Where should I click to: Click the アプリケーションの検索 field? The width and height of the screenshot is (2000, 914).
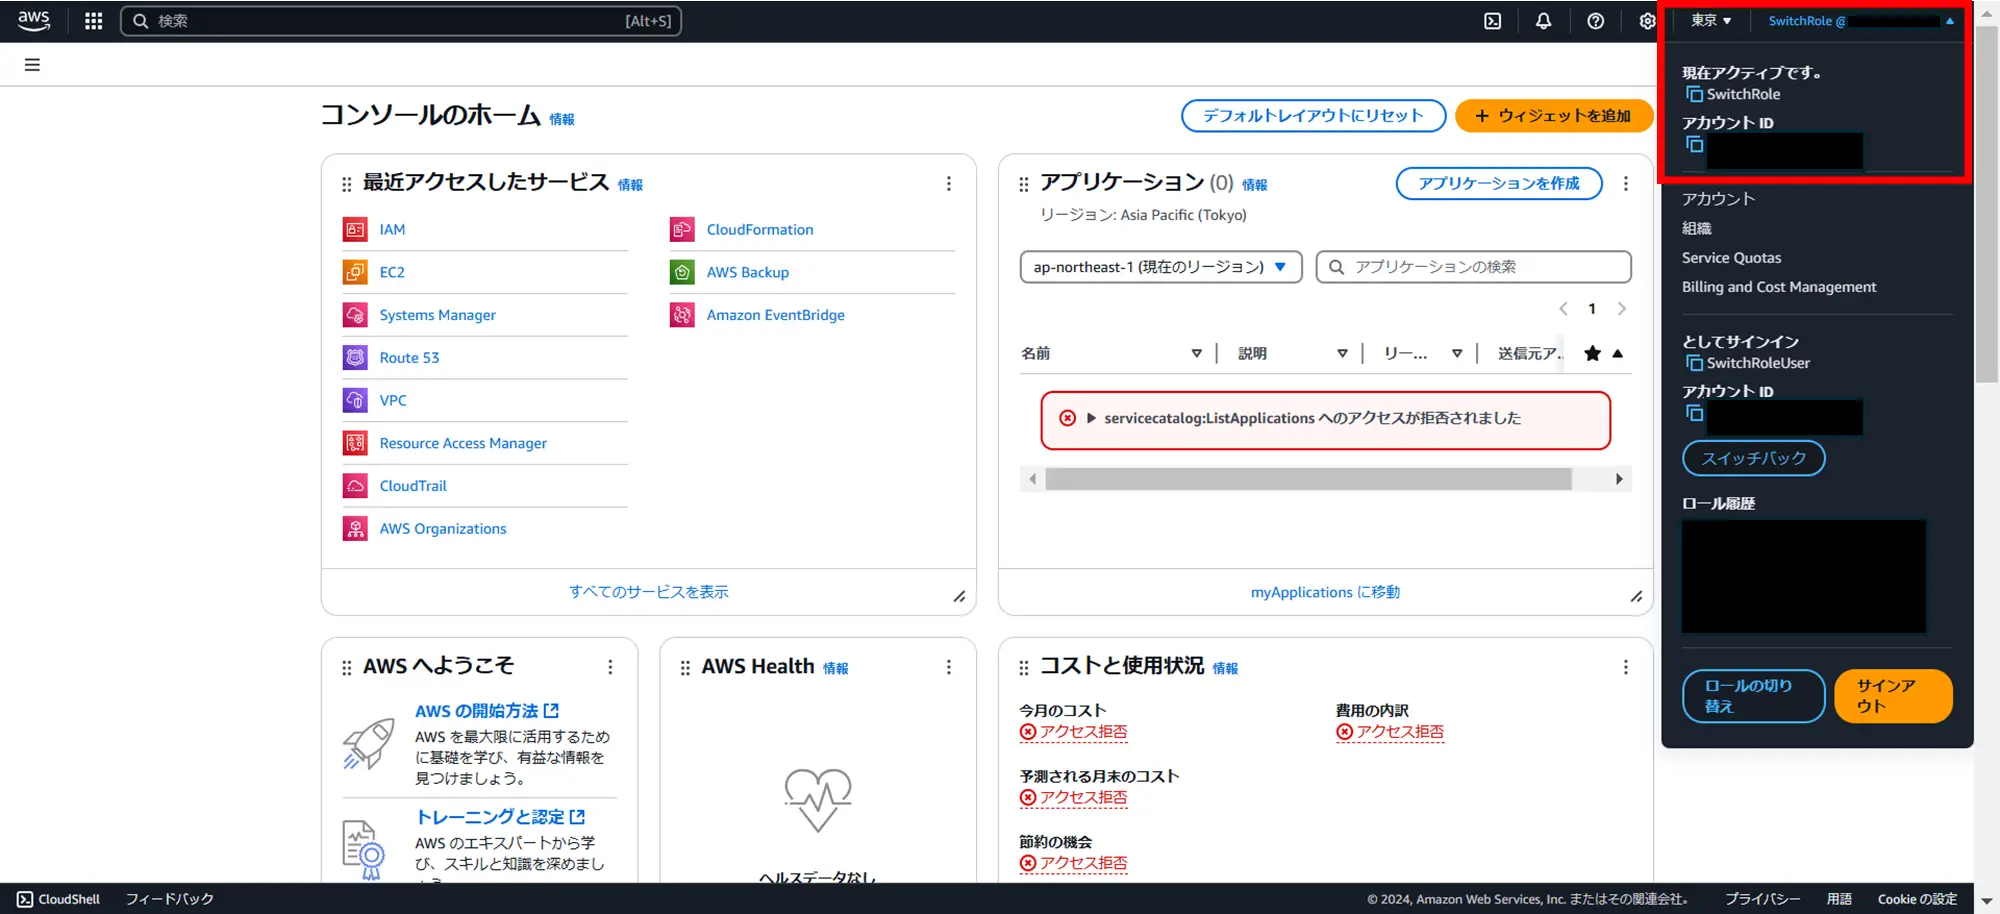click(x=1474, y=267)
